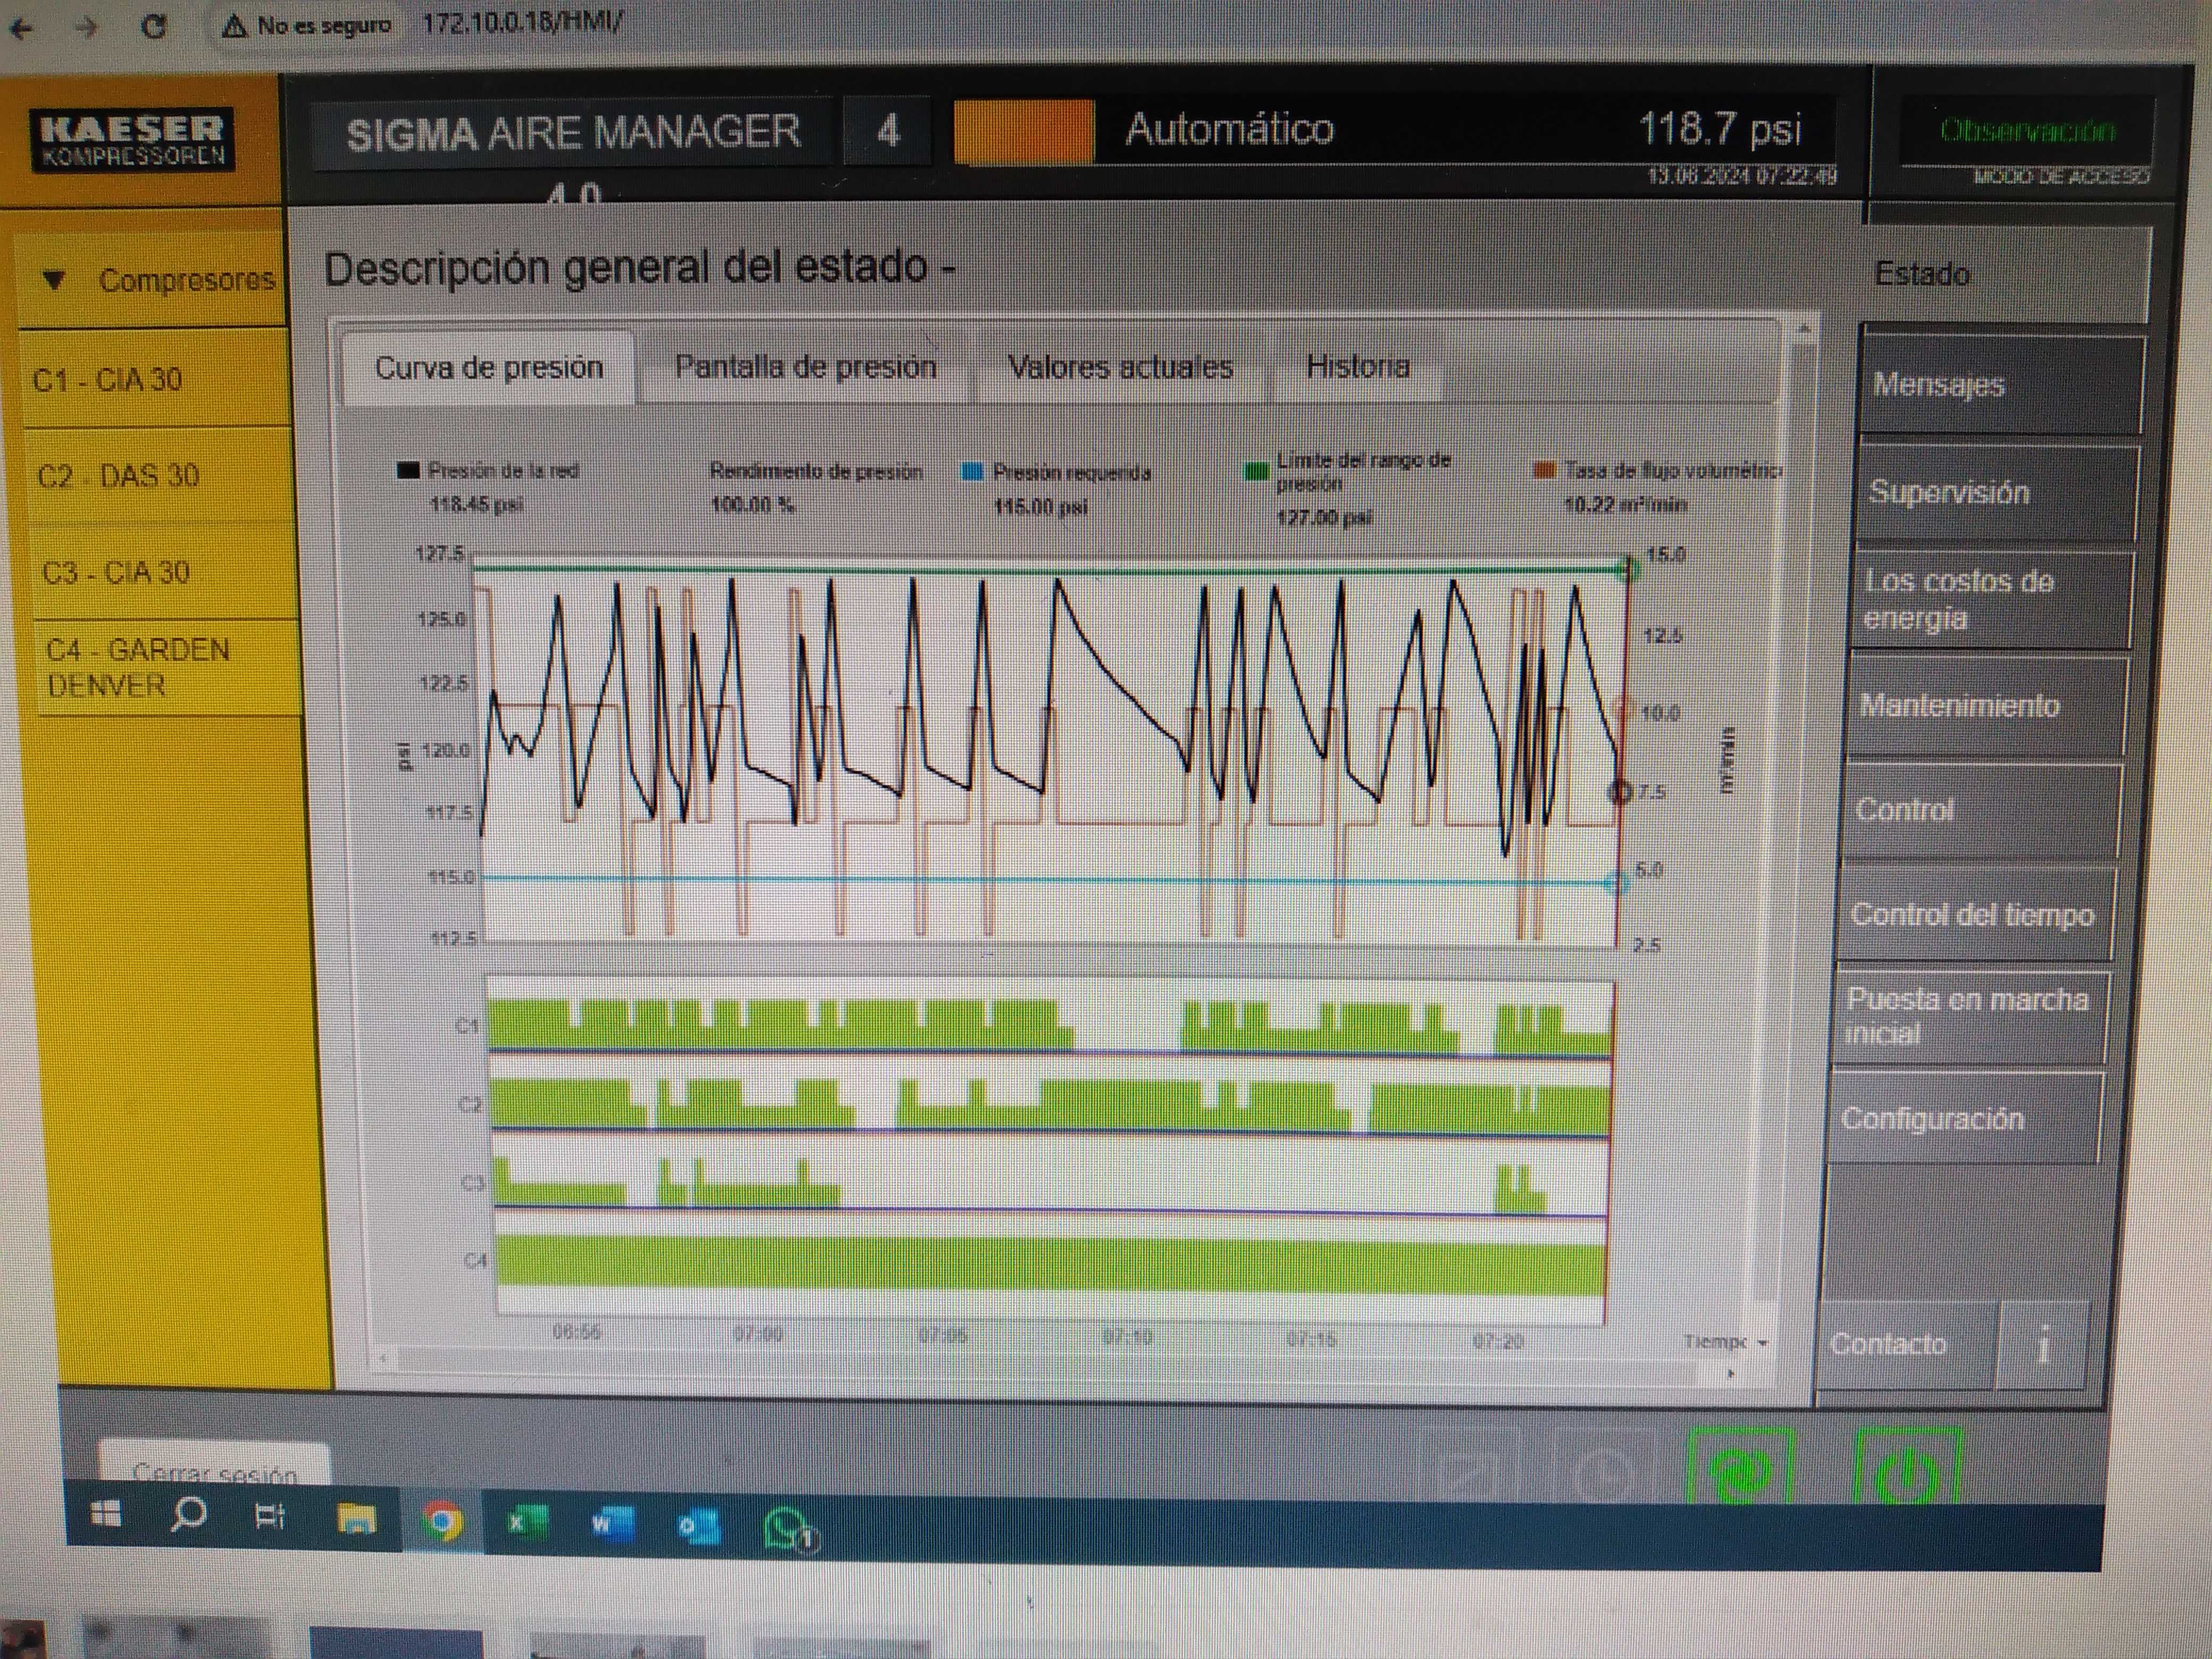Click the station number 4 box
This screenshot has height=1659, width=2212.
click(887, 131)
